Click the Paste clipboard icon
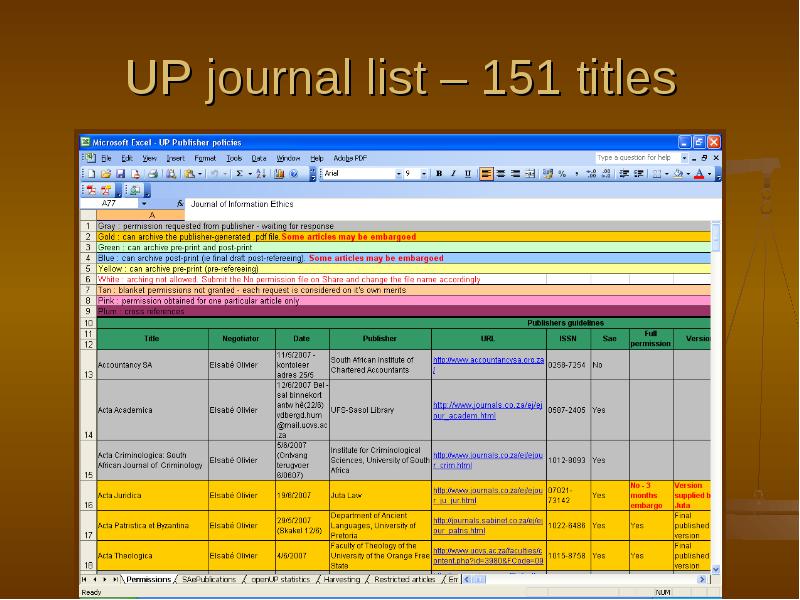 (190, 174)
